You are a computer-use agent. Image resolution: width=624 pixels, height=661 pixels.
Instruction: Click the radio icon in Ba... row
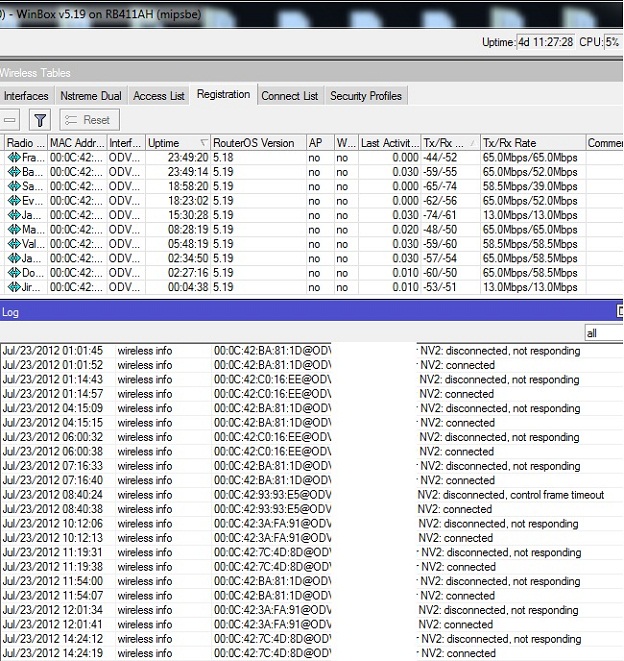click(14, 172)
